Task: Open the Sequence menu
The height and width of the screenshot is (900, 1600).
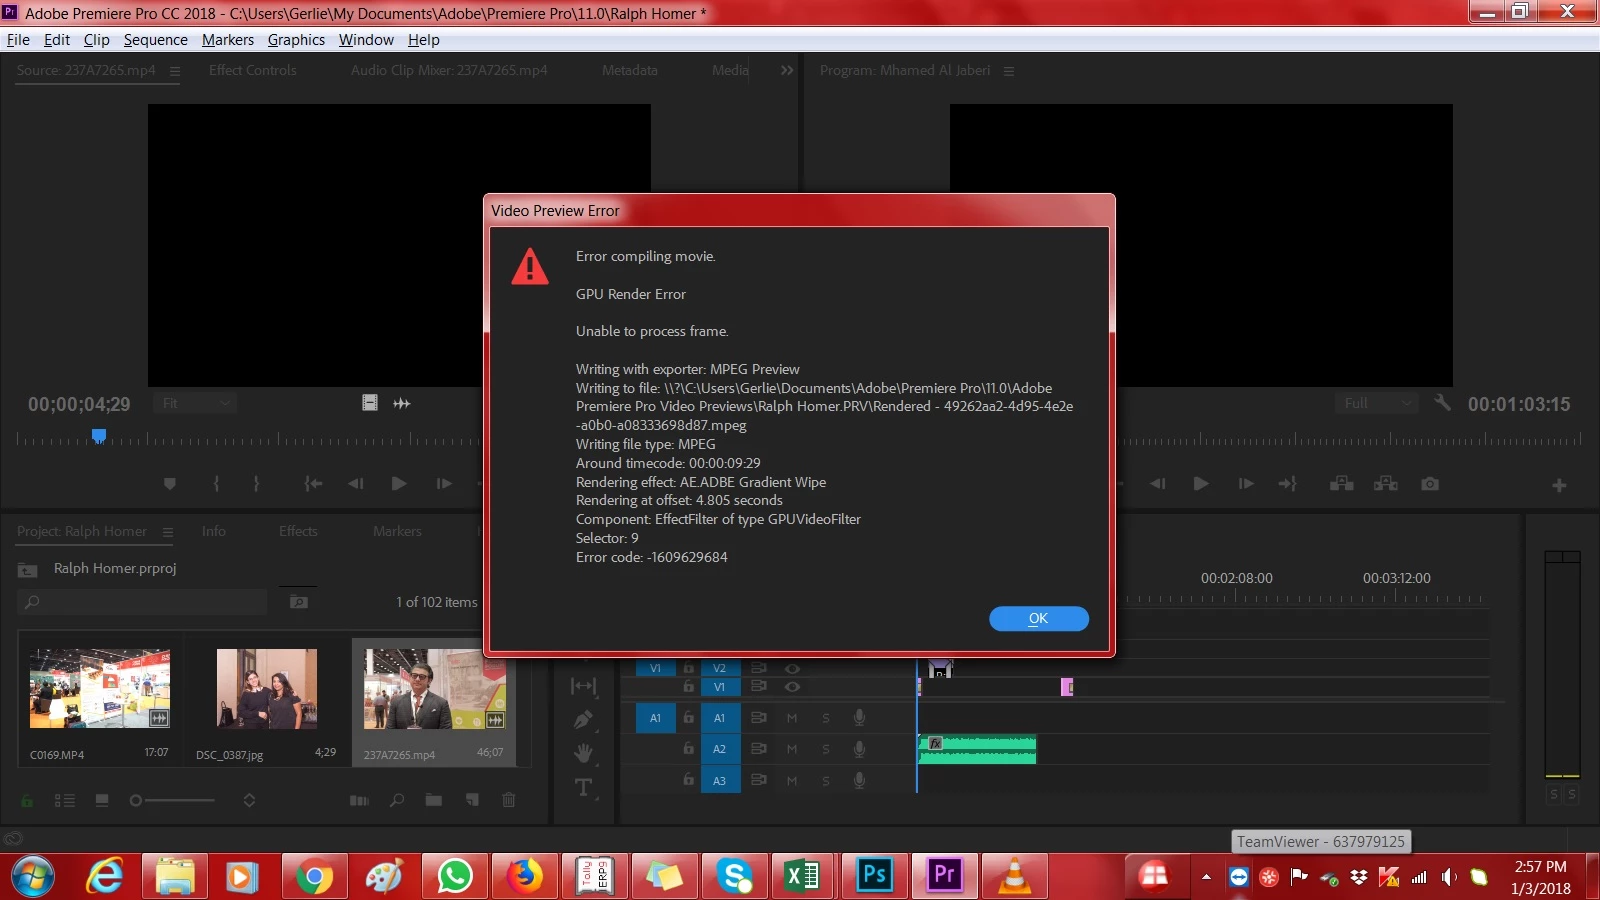Action: click(x=155, y=40)
